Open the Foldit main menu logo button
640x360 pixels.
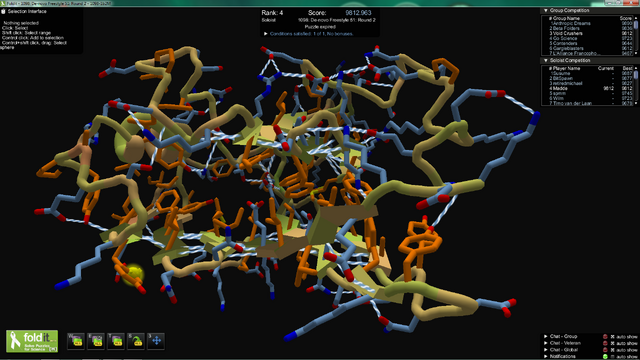[32, 341]
